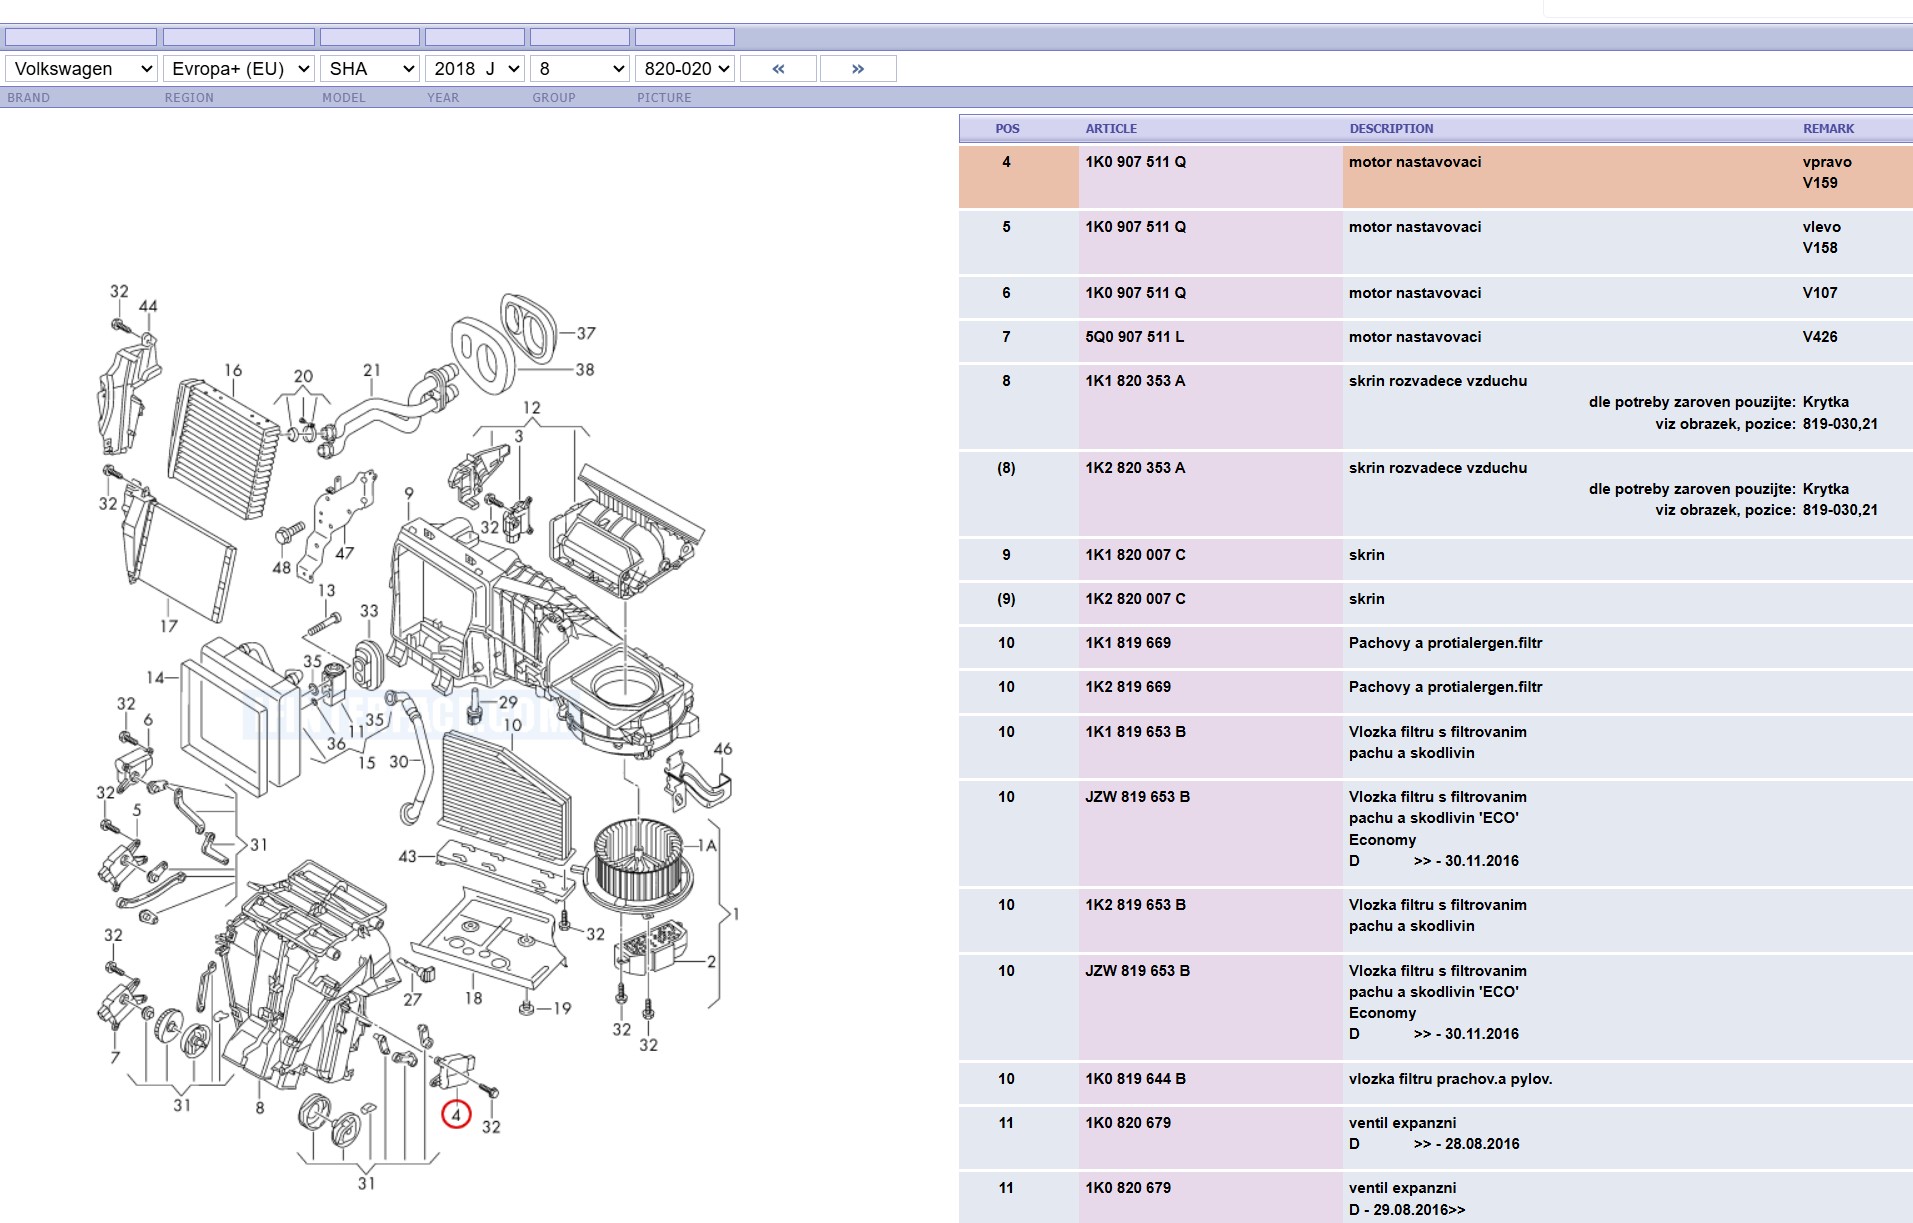1913x1223 pixels.
Task: Open the SHA model dropdown
Action: [x=371, y=69]
